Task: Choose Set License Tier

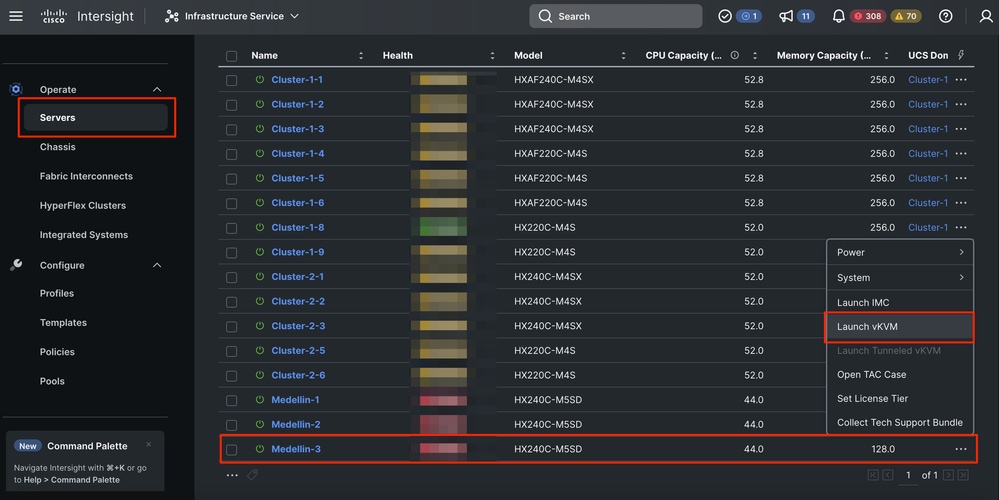Action: pyautogui.click(x=900, y=399)
